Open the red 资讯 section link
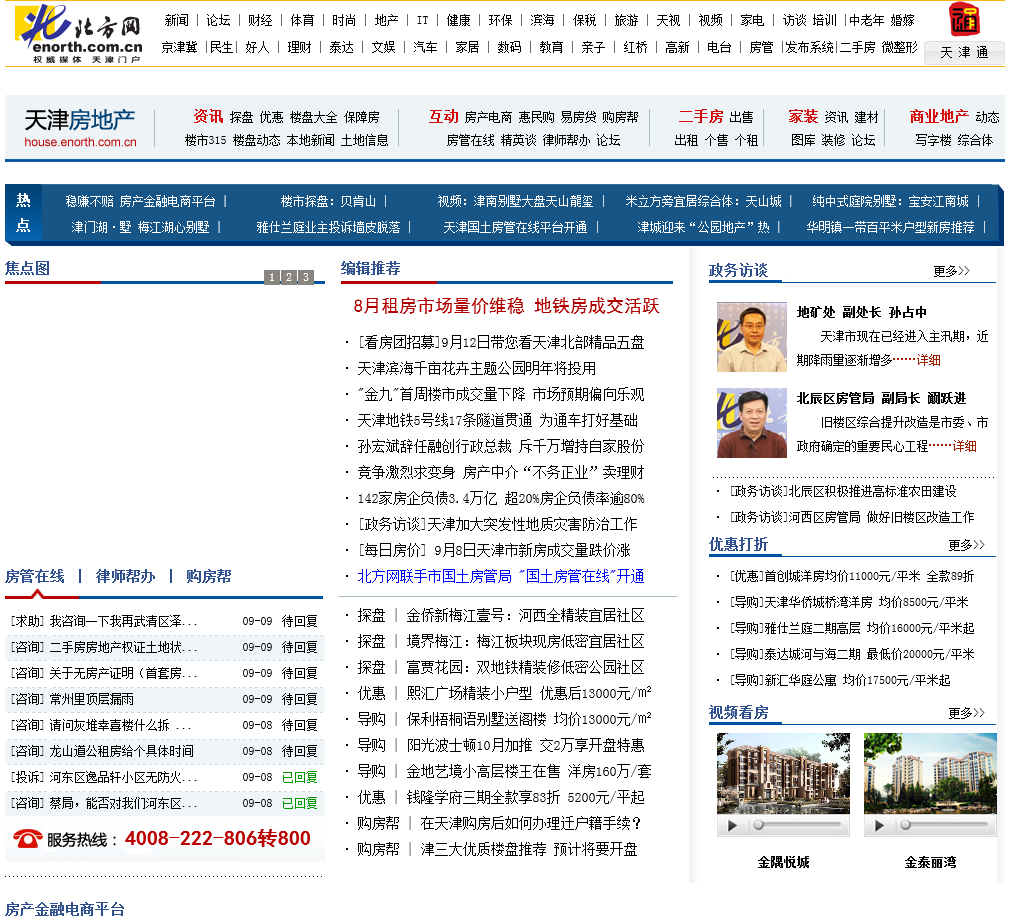1010x918 pixels. [208, 116]
